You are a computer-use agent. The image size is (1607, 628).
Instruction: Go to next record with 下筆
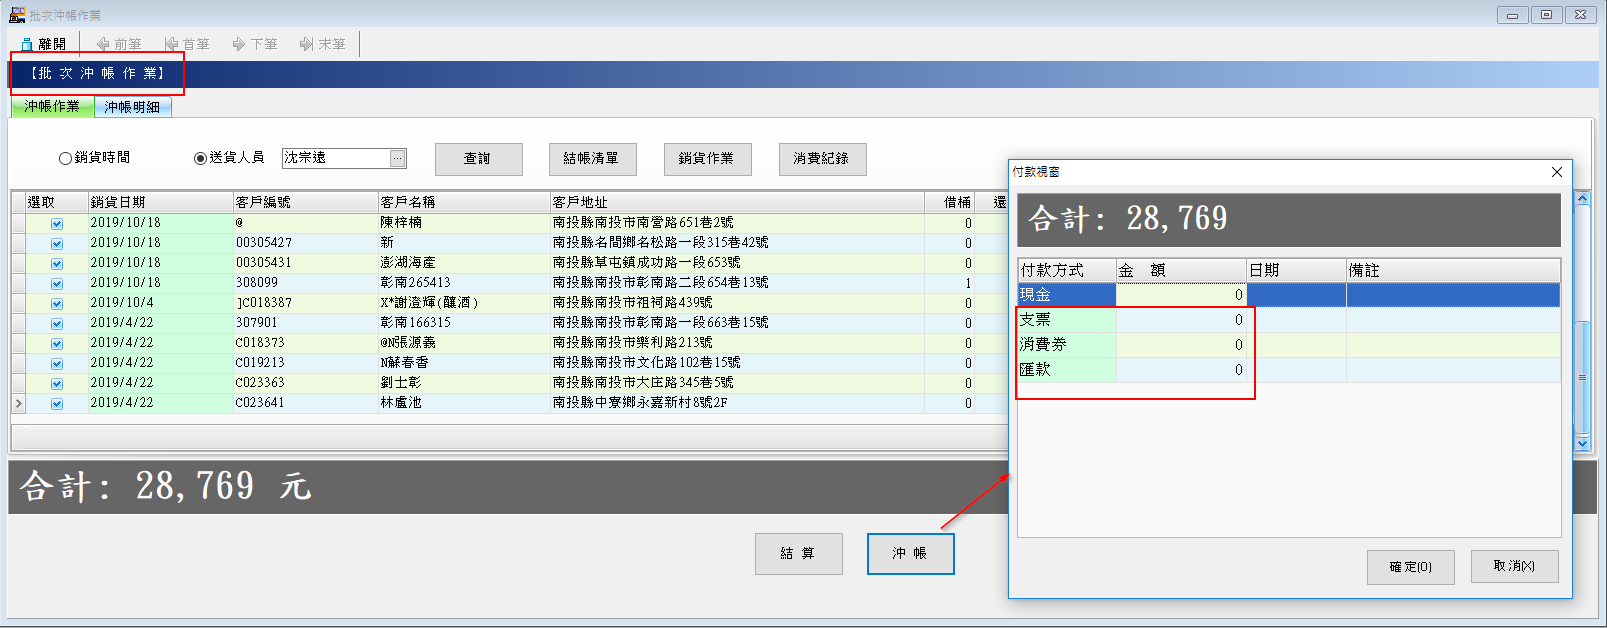255,44
